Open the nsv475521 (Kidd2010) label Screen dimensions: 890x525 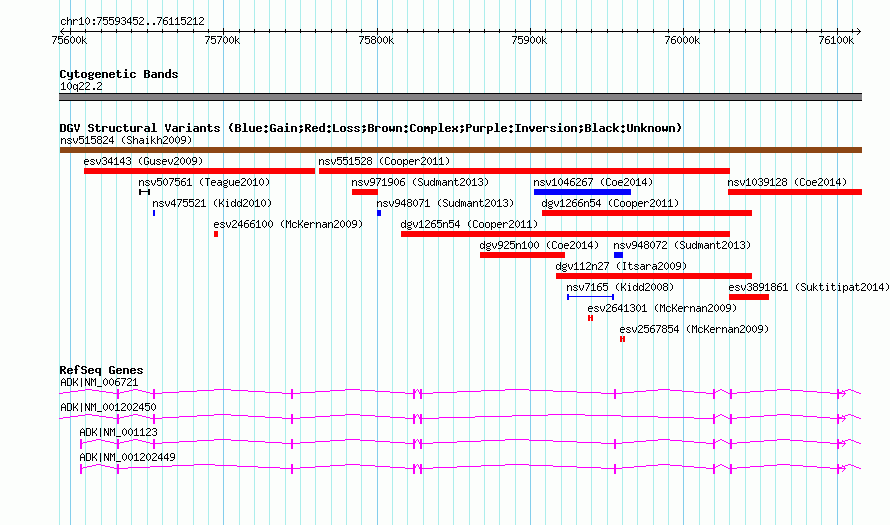[212, 203]
